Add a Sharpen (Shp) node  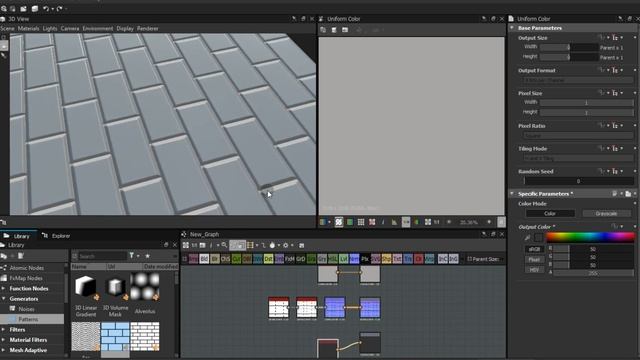pos(386,259)
